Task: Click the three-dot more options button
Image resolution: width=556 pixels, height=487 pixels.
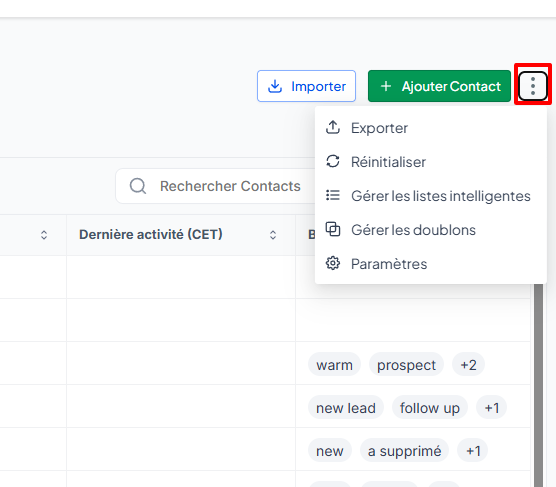Action: tap(533, 86)
